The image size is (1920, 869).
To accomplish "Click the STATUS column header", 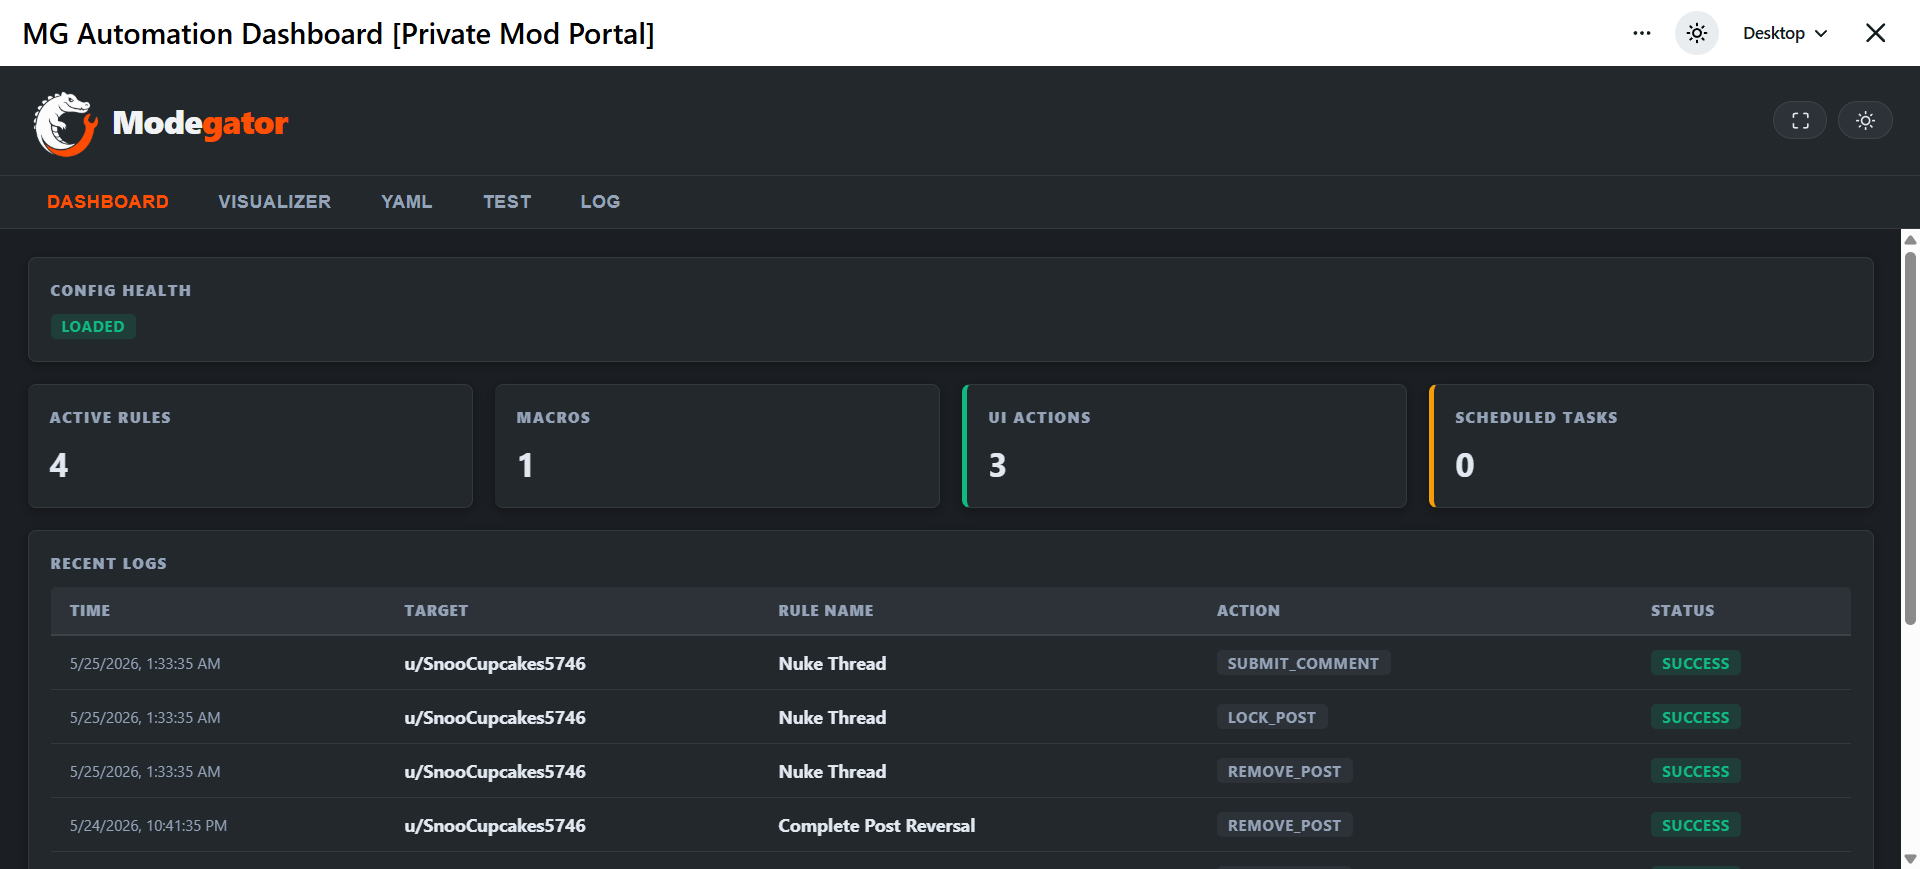I will 1682,610.
